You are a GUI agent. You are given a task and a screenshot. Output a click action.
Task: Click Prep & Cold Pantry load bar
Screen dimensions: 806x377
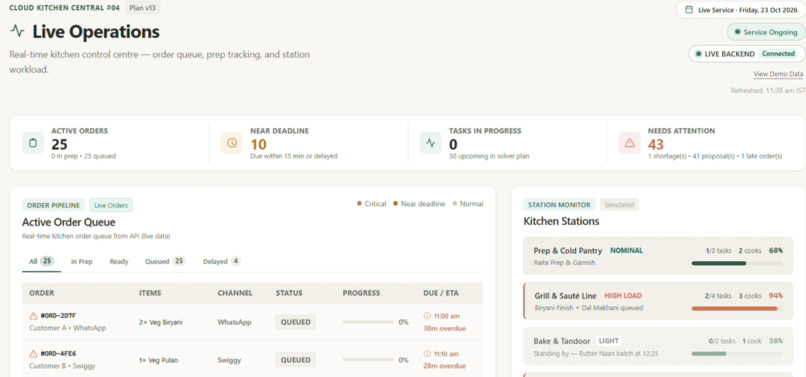[x=737, y=263]
